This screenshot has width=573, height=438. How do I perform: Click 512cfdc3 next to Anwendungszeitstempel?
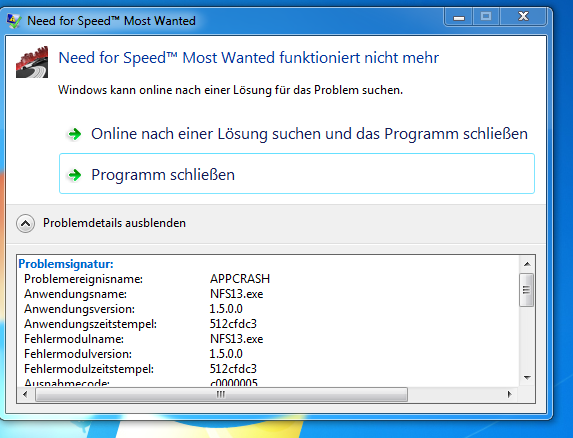pyautogui.click(x=233, y=324)
